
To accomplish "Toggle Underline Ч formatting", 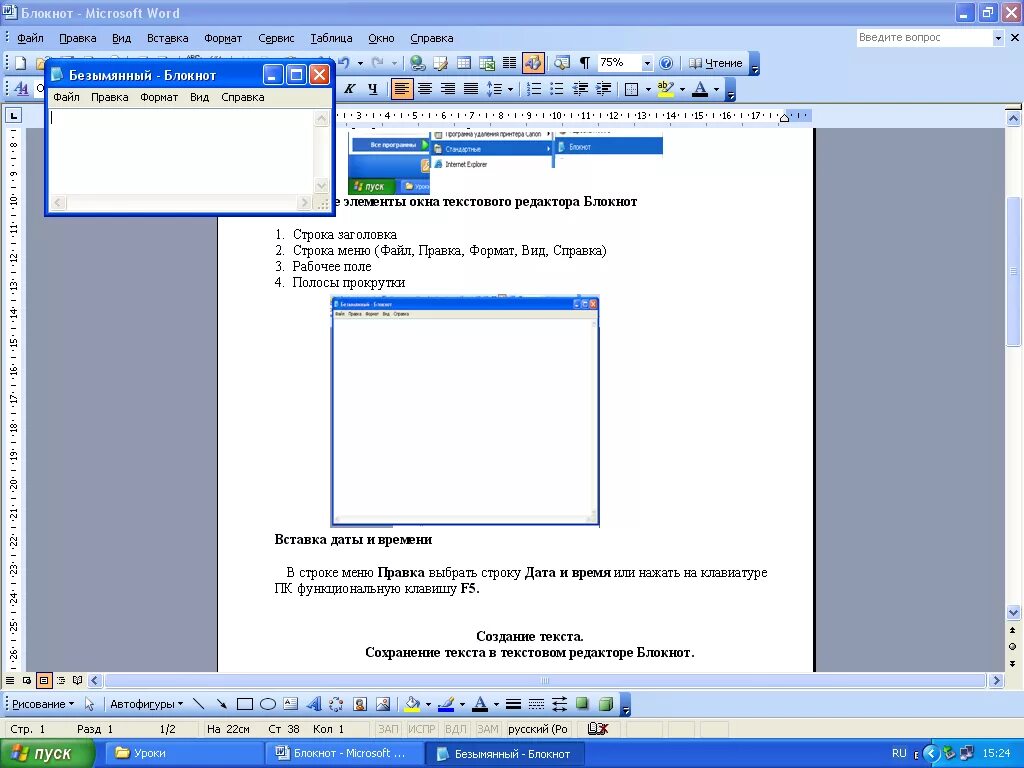I will pos(372,89).
